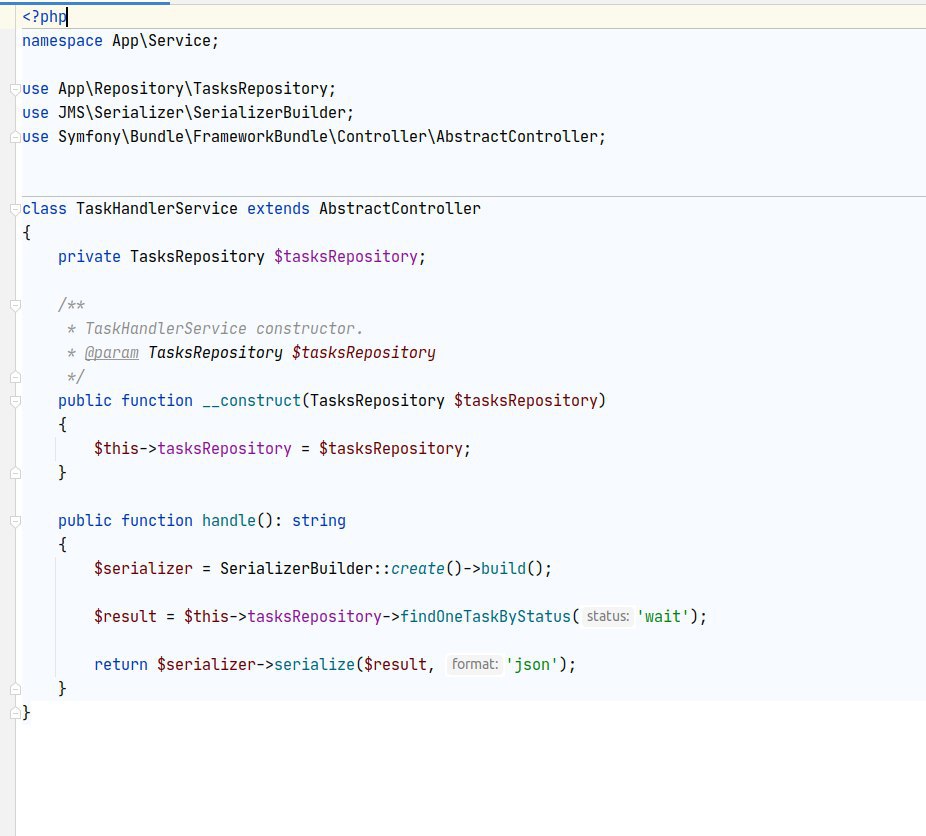Click the handle method name
The width and height of the screenshot is (926, 836).
tap(229, 521)
